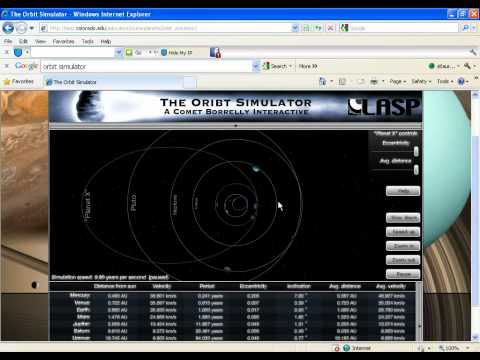Open the Edit menu

click(x=23, y=41)
